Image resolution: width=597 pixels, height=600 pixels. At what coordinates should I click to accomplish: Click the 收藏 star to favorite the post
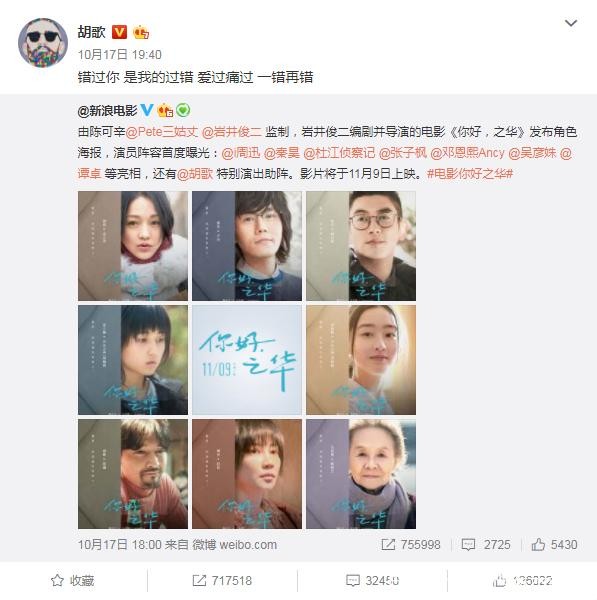pyautogui.click(x=57, y=580)
